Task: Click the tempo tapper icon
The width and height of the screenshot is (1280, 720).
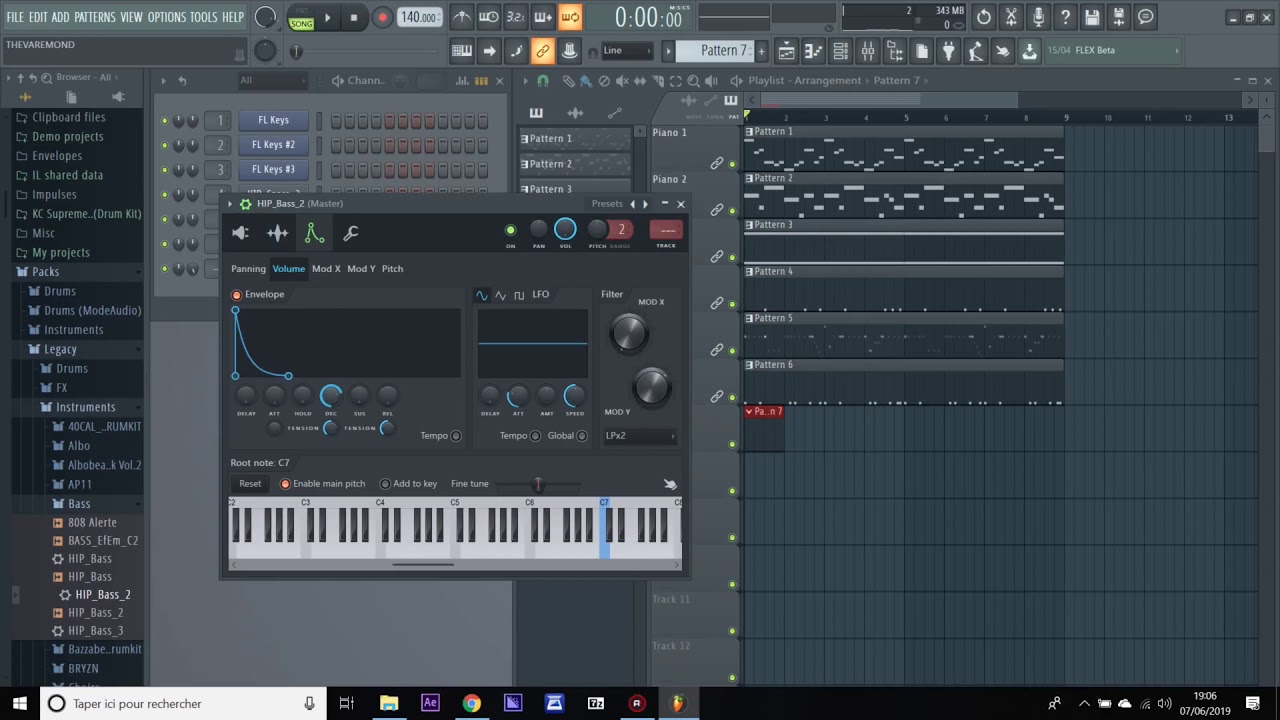Action: pos(976,51)
